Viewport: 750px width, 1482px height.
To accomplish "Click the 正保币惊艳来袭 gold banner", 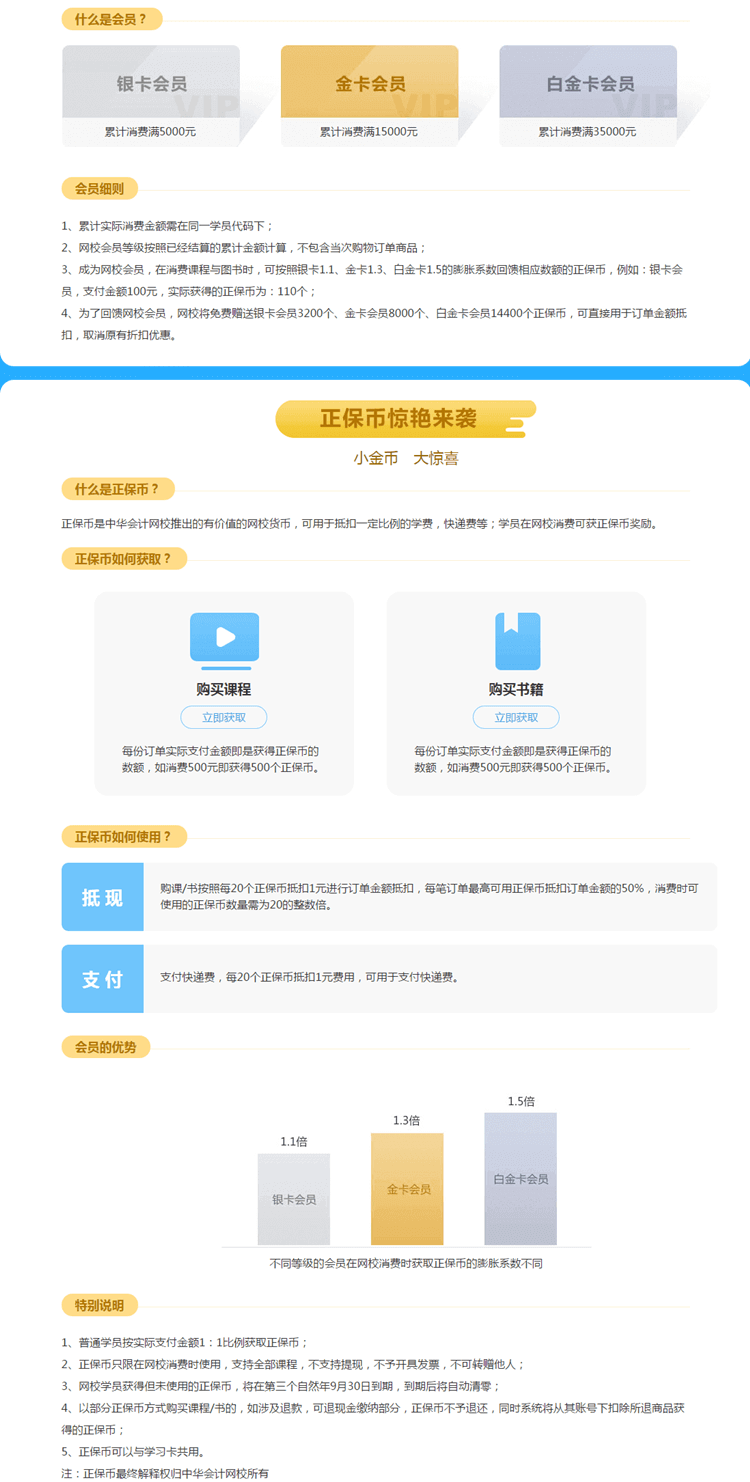I will pyautogui.click(x=404, y=418).
